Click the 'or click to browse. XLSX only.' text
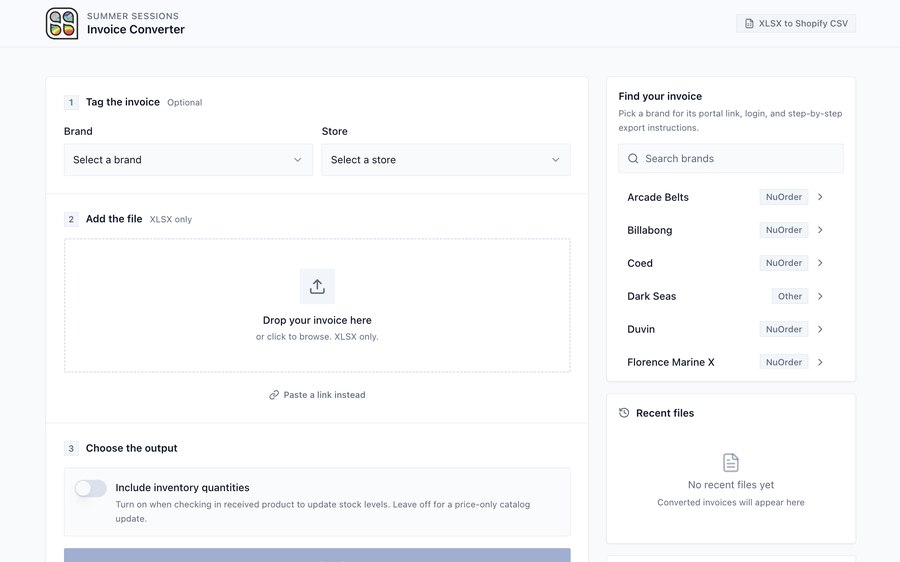The height and width of the screenshot is (562, 900). click(317, 336)
